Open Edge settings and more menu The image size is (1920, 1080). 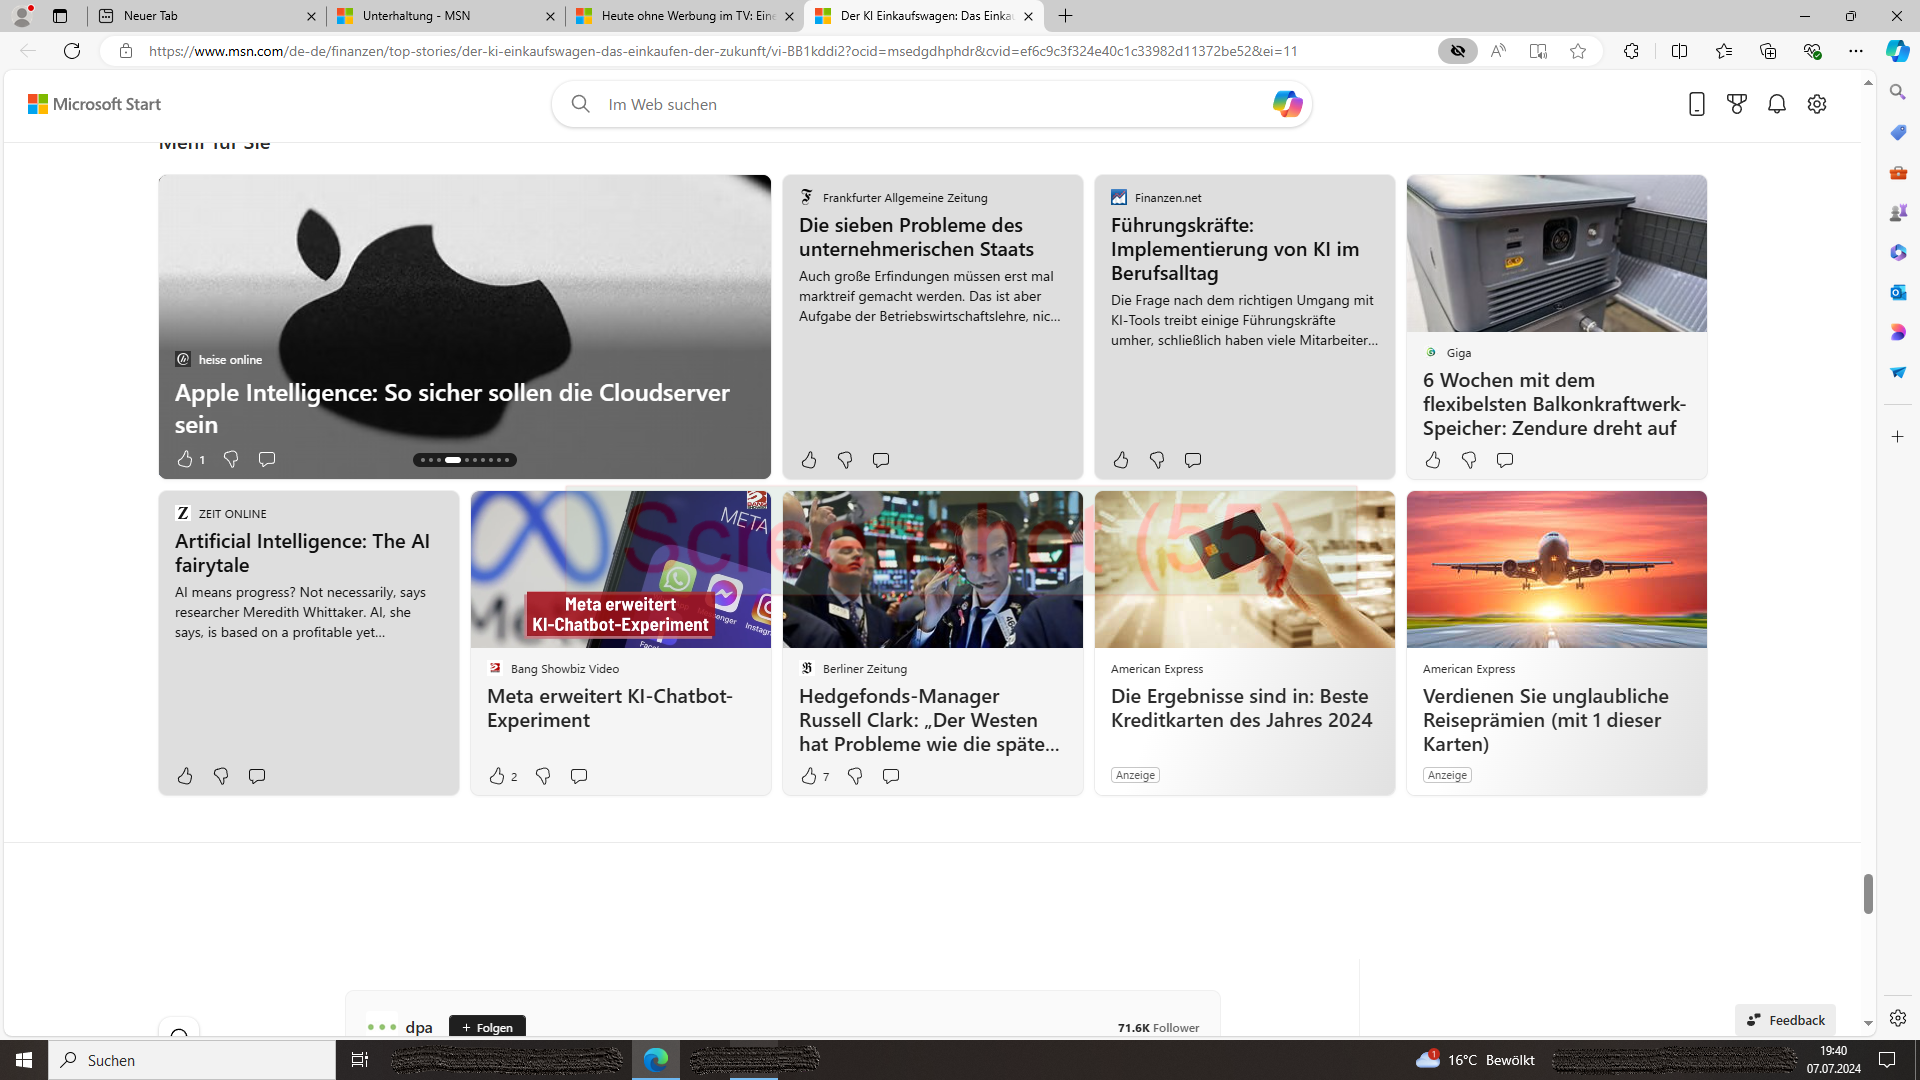click(1855, 51)
